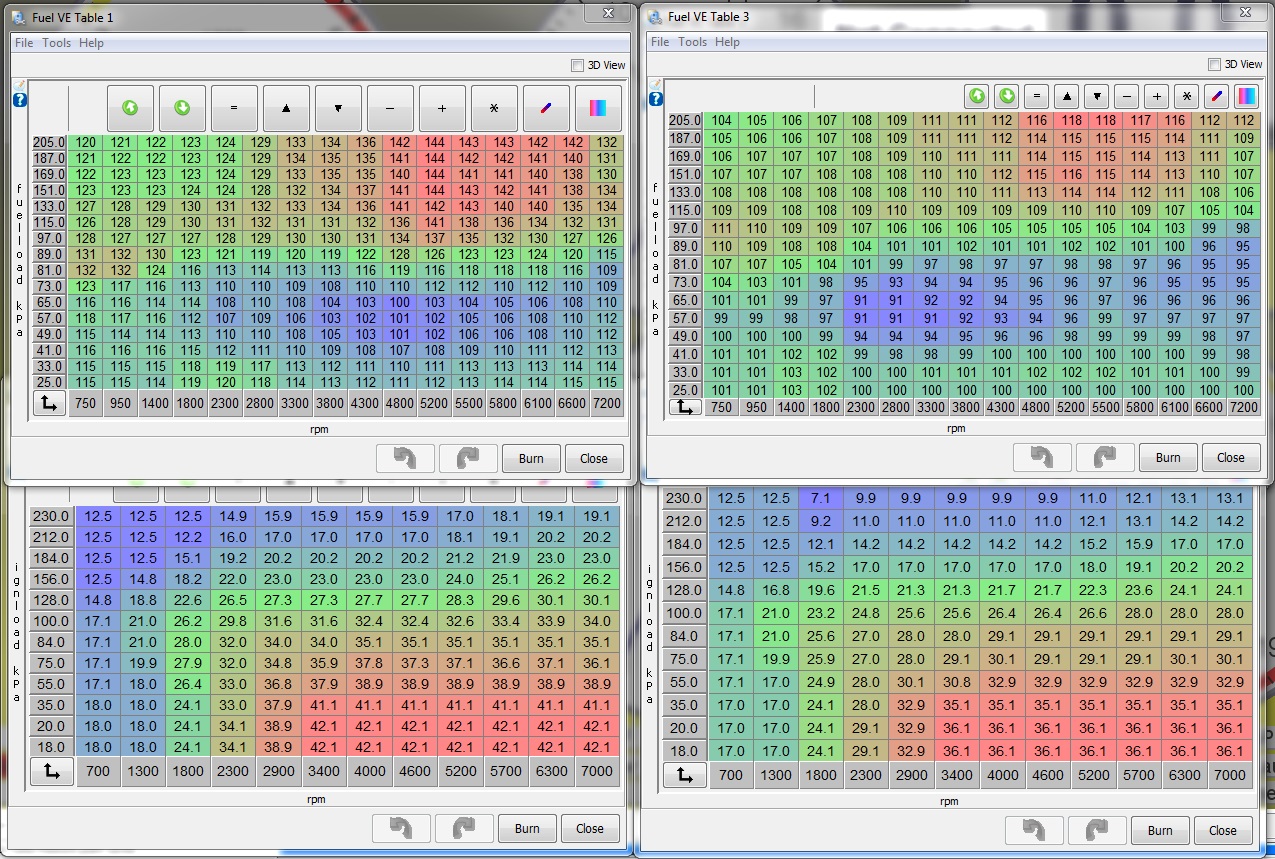Toggle the 3D View checkbox in Fuel VE Table 3
Screen dimensions: 1275x859
click(1214, 64)
